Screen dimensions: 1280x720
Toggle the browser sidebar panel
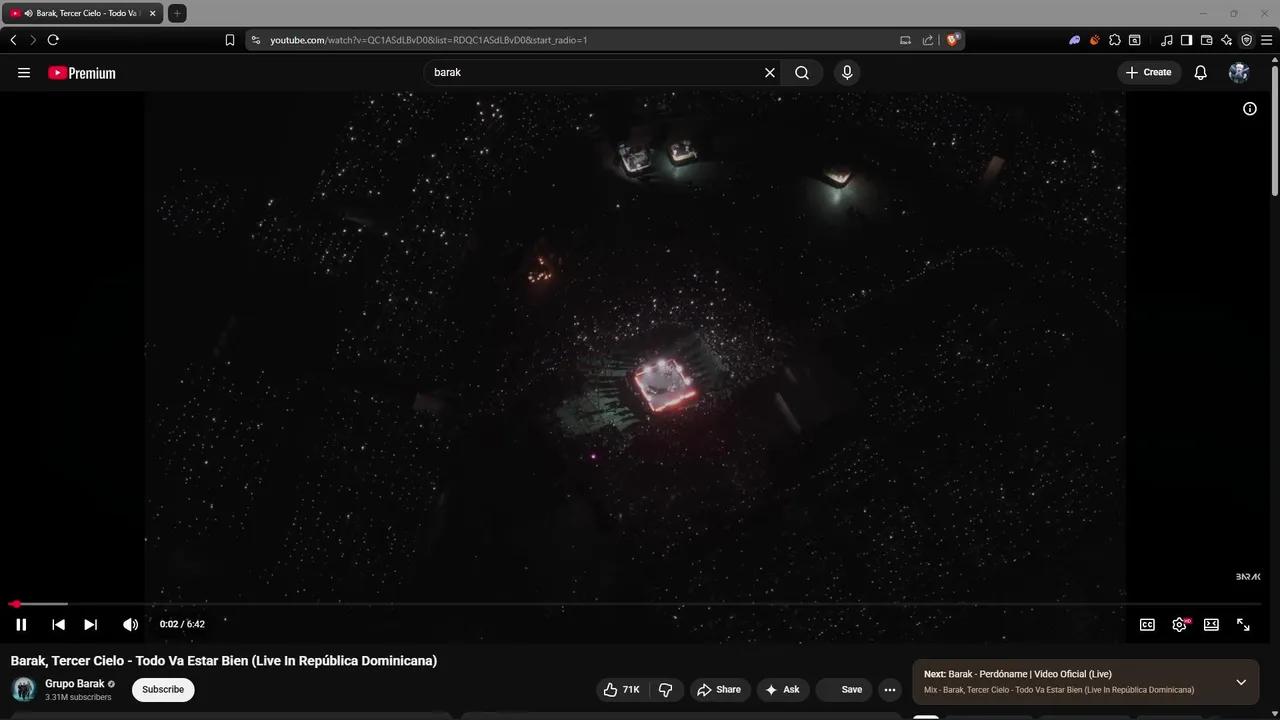click(x=1187, y=40)
